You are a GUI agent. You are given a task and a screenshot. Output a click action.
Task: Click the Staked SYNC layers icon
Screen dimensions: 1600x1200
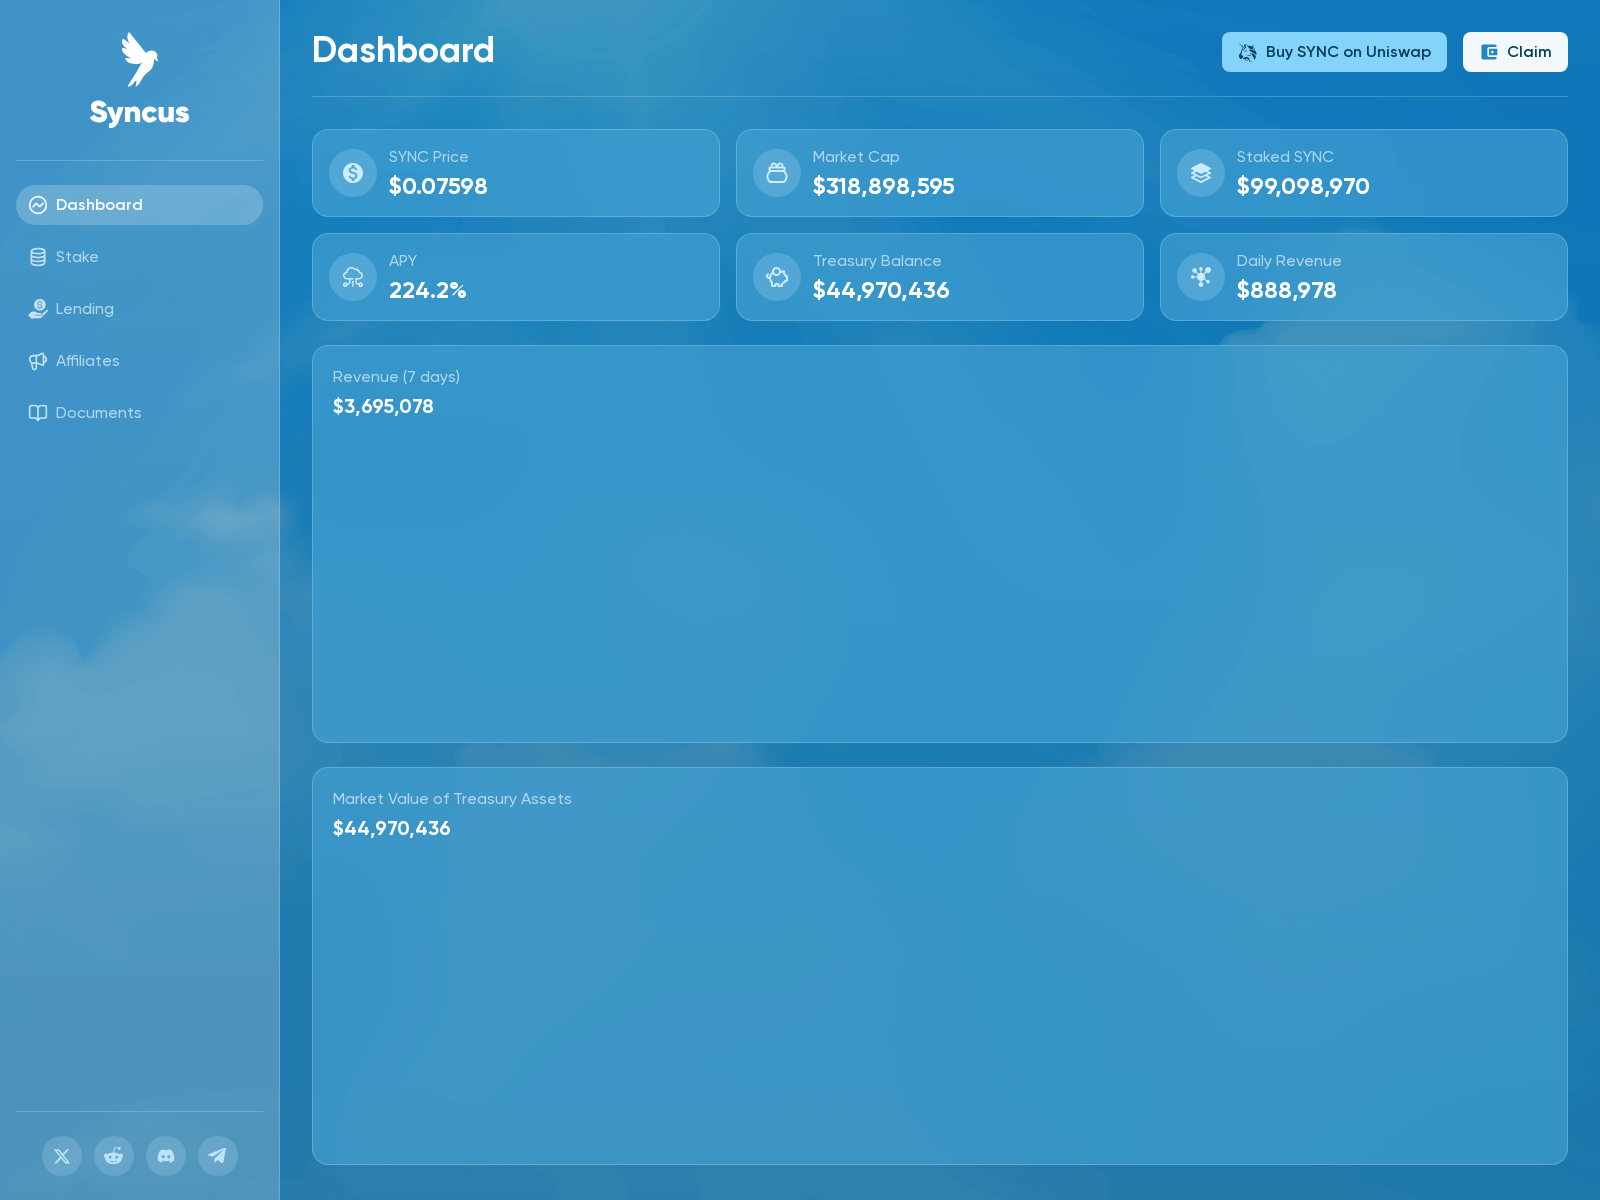tap(1201, 173)
